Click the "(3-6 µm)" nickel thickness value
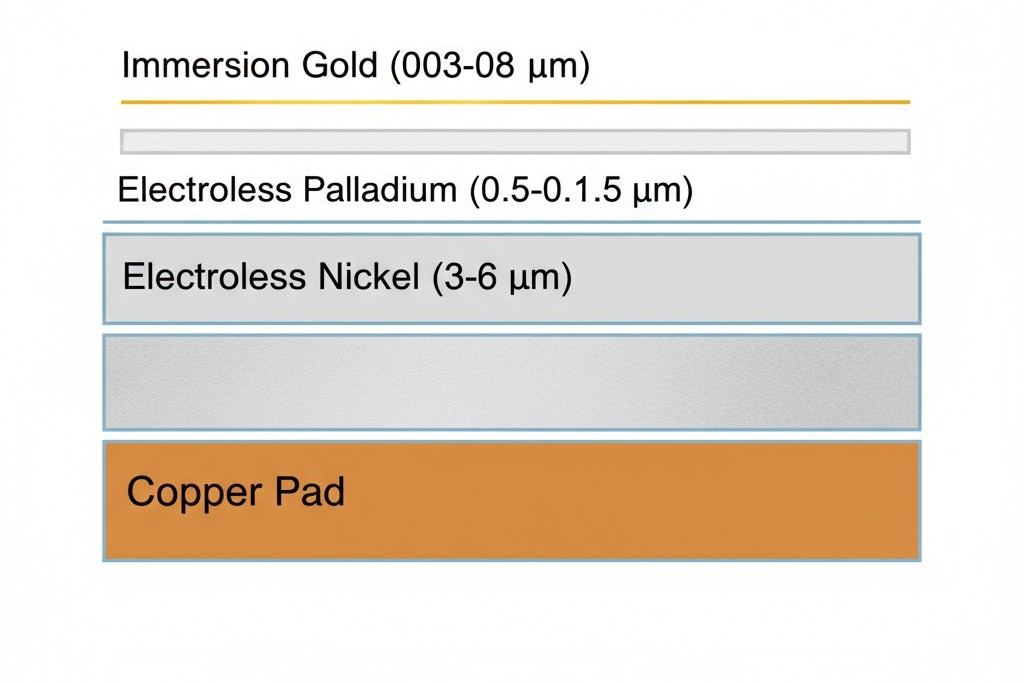The width and height of the screenshot is (1024, 683). coord(502,278)
